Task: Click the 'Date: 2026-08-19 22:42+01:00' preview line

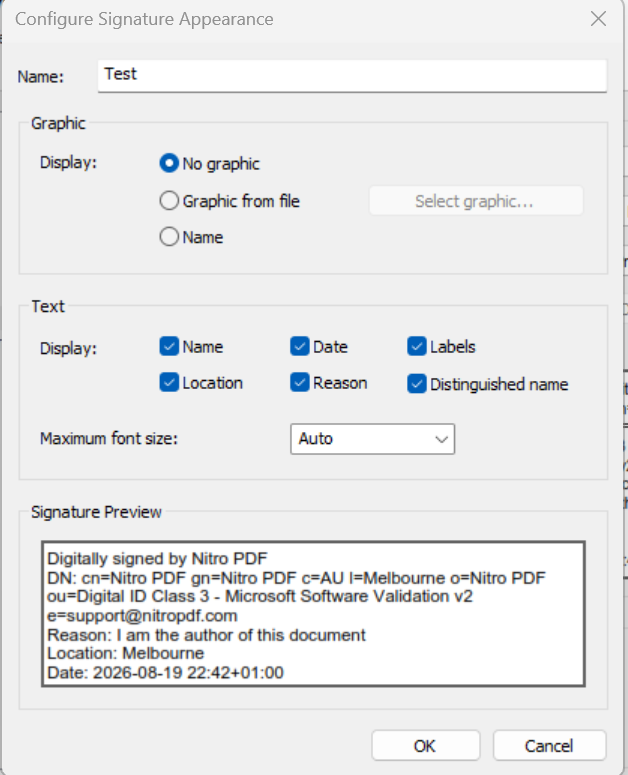Action: [x=166, y=673]
